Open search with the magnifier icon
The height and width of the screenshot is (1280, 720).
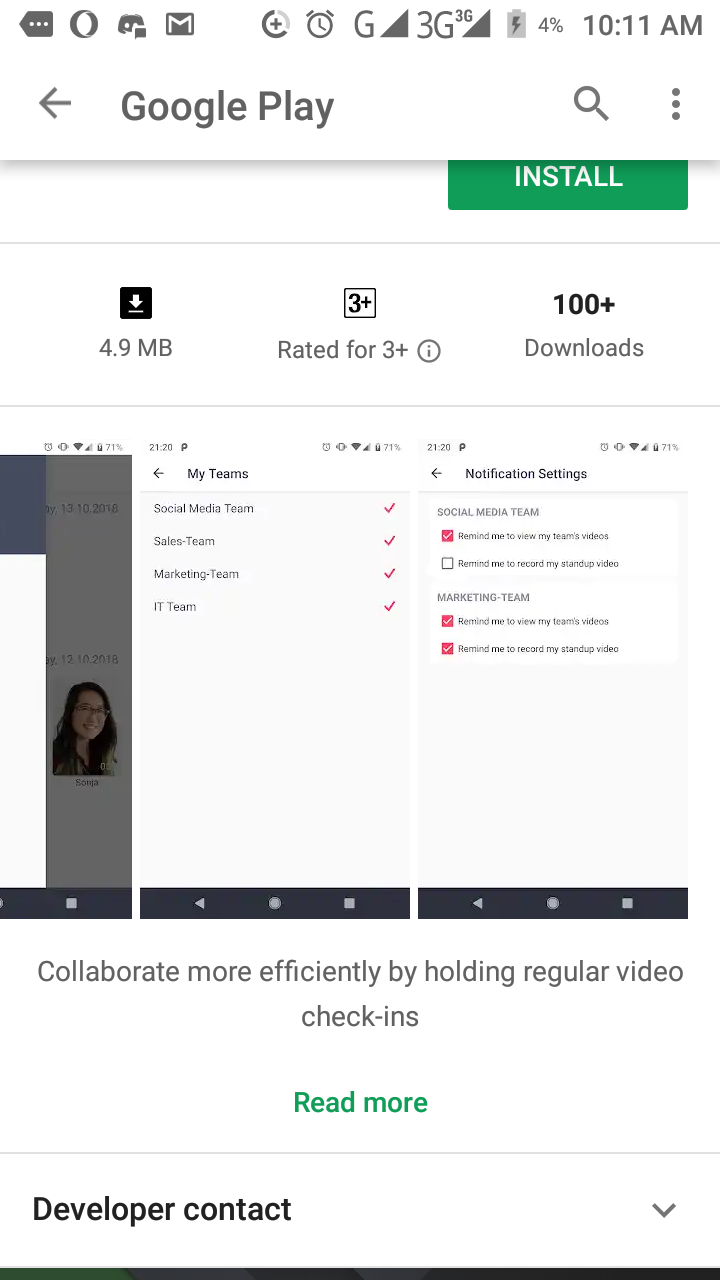pyautogui.click(x=591, y=103)
